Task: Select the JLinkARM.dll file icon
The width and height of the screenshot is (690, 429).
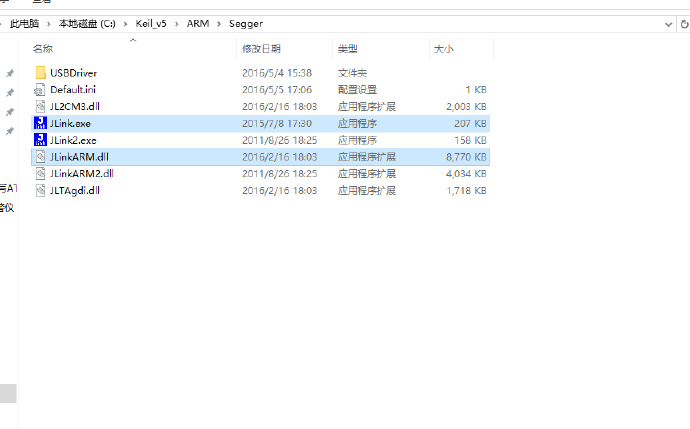Action: pos(40,157)
